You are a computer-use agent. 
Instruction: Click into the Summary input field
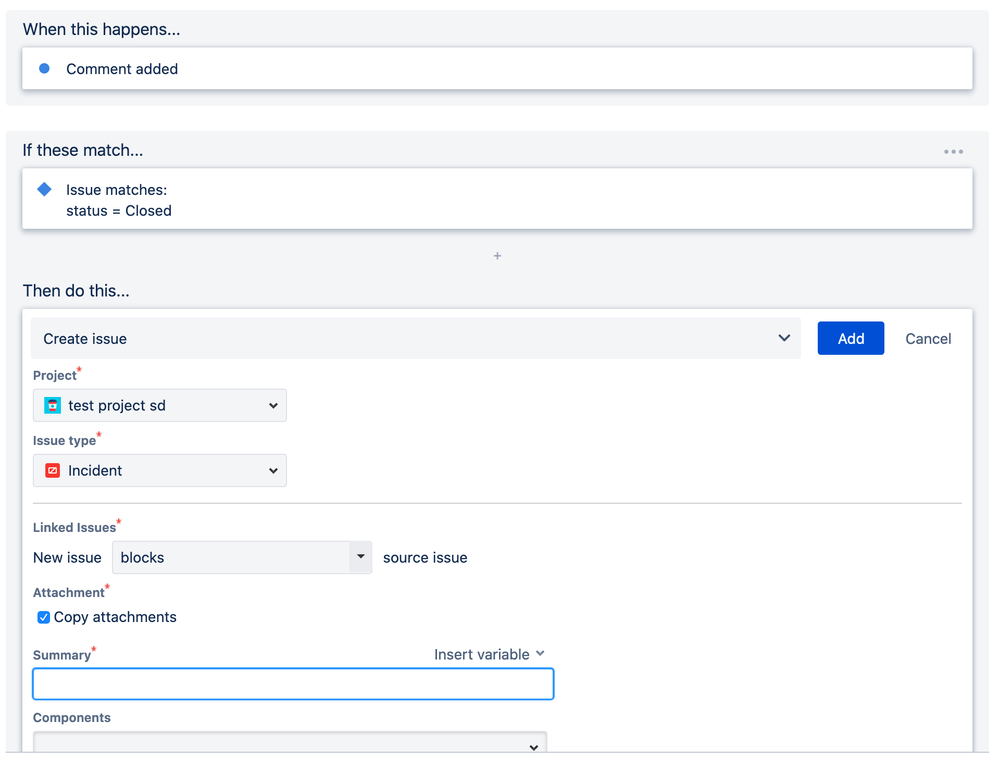[293, 684]
